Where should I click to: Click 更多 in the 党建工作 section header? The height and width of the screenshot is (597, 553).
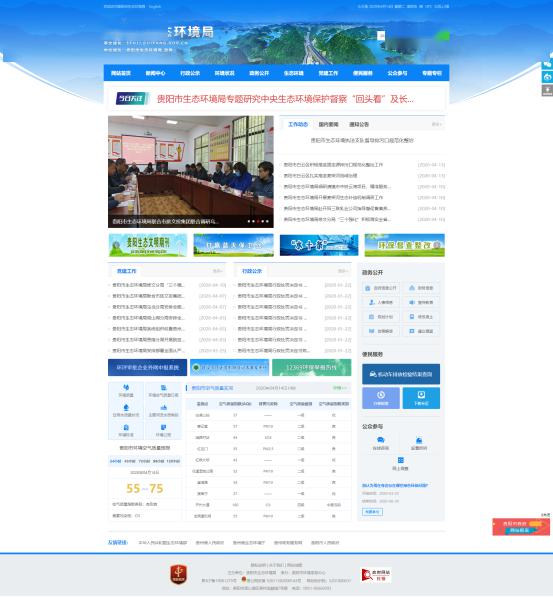coord(217,271)
